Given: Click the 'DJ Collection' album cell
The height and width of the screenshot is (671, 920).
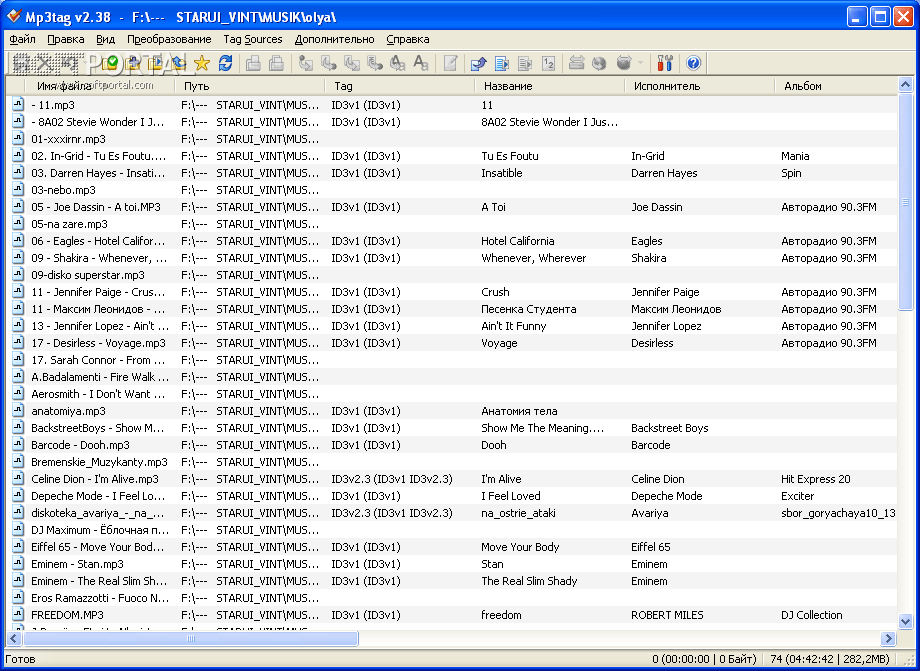Looking at the screenshot, I should (811, 615).
